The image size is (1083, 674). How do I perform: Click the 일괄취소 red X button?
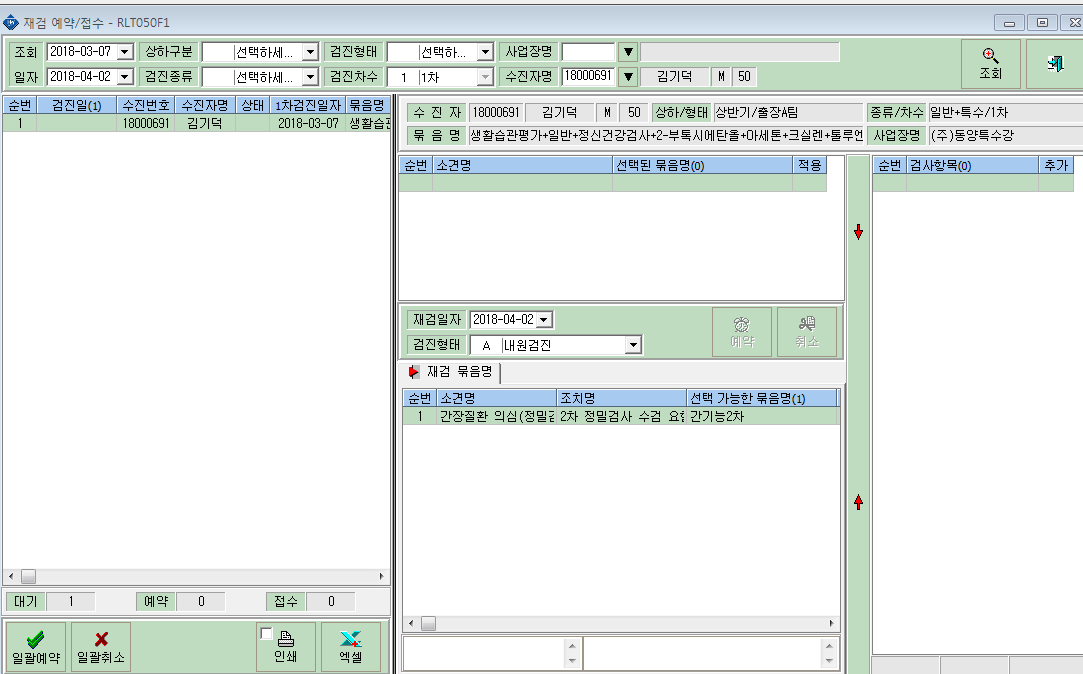pos(101,646)
